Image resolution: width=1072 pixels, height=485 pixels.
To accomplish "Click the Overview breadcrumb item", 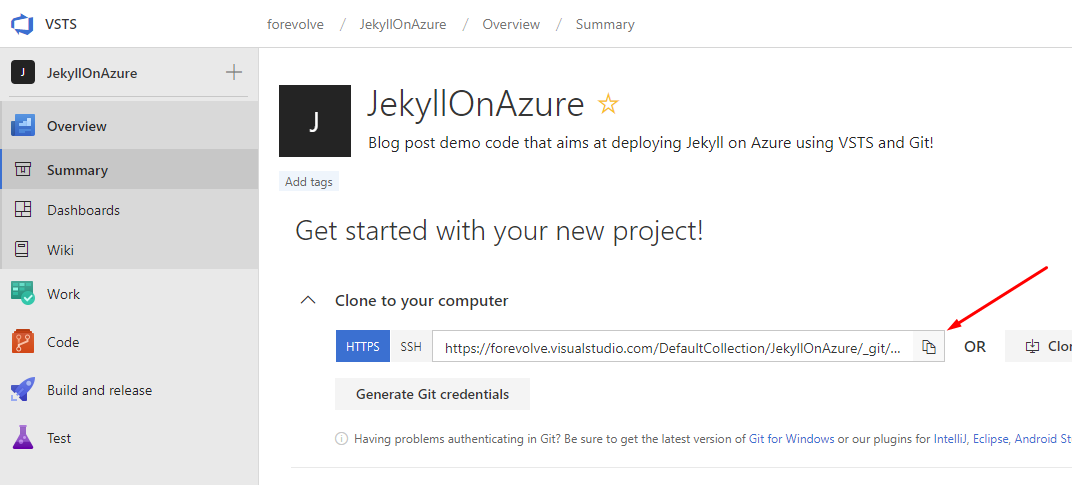I will tap(511, 25).
